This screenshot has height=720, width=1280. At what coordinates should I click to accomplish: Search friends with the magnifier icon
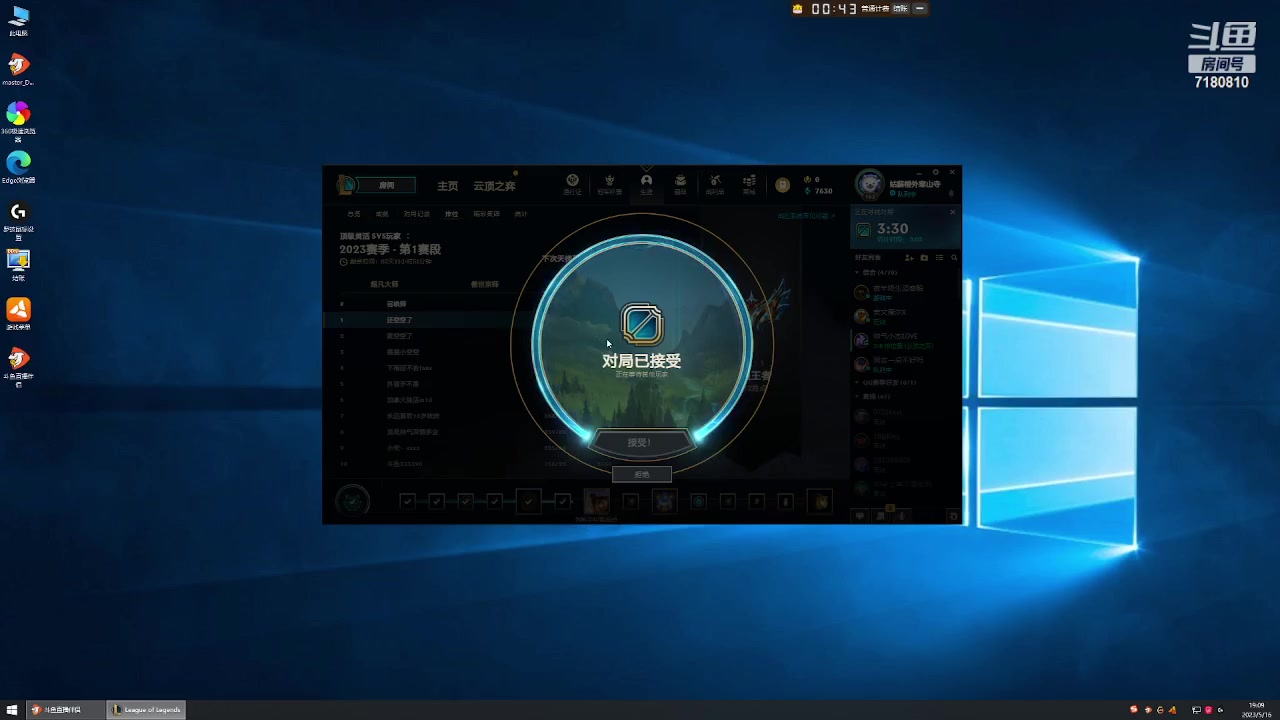[954, 258]
